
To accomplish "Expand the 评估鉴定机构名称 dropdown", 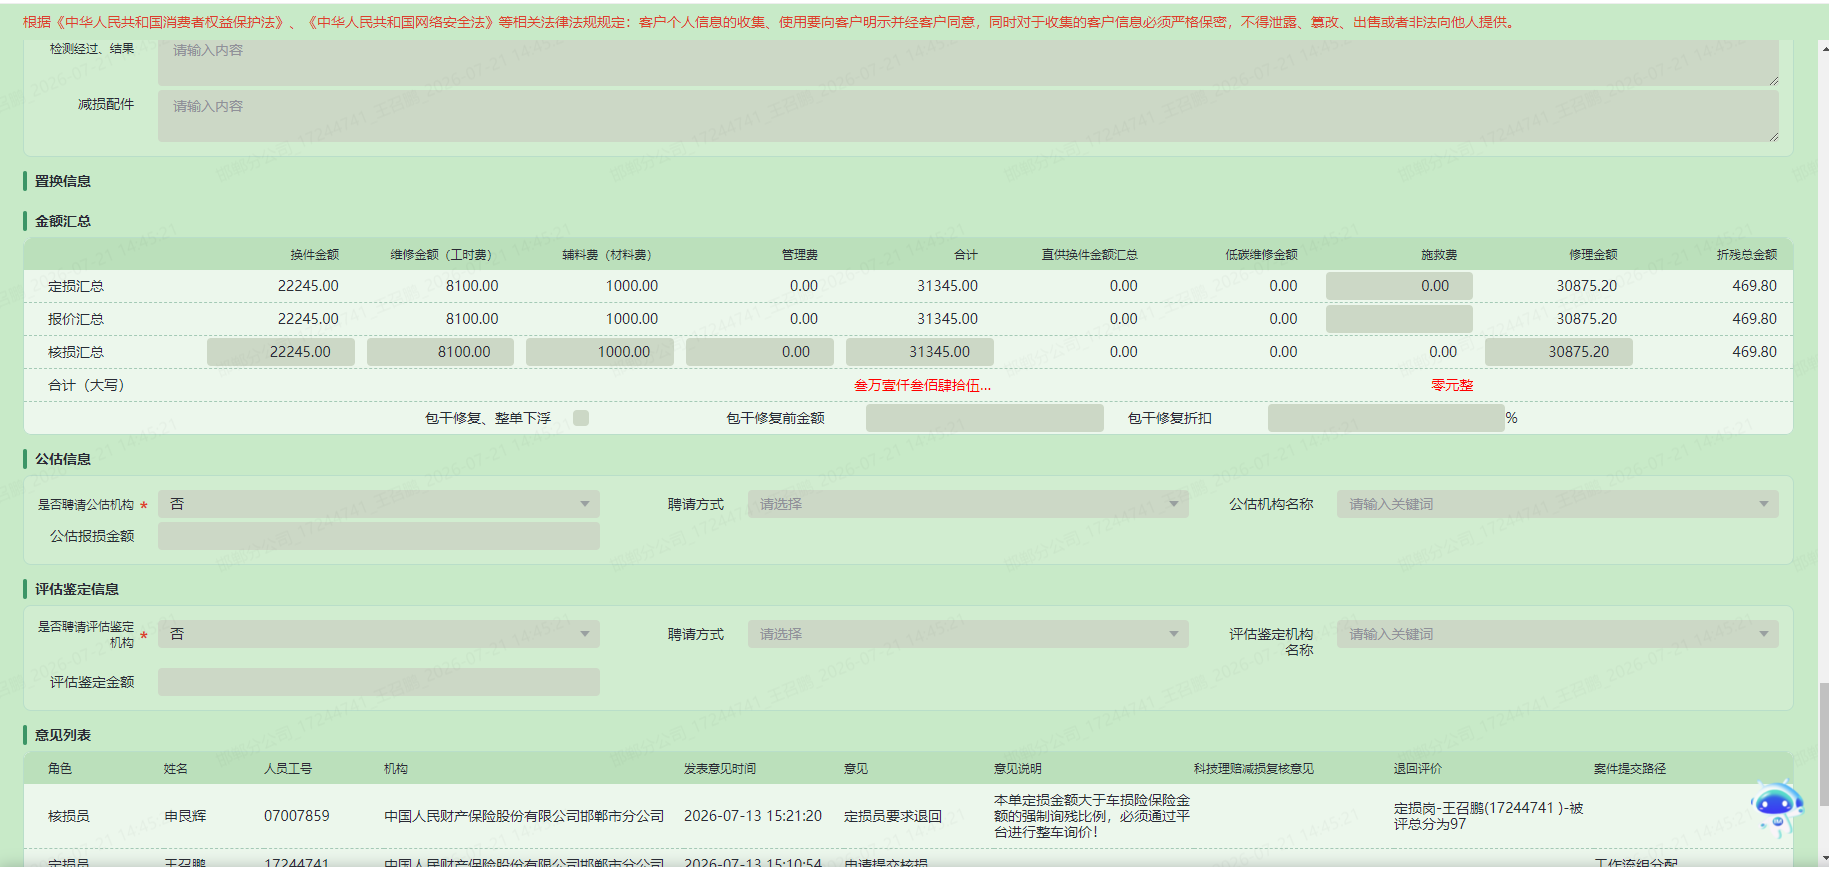I will [1558, 634].
